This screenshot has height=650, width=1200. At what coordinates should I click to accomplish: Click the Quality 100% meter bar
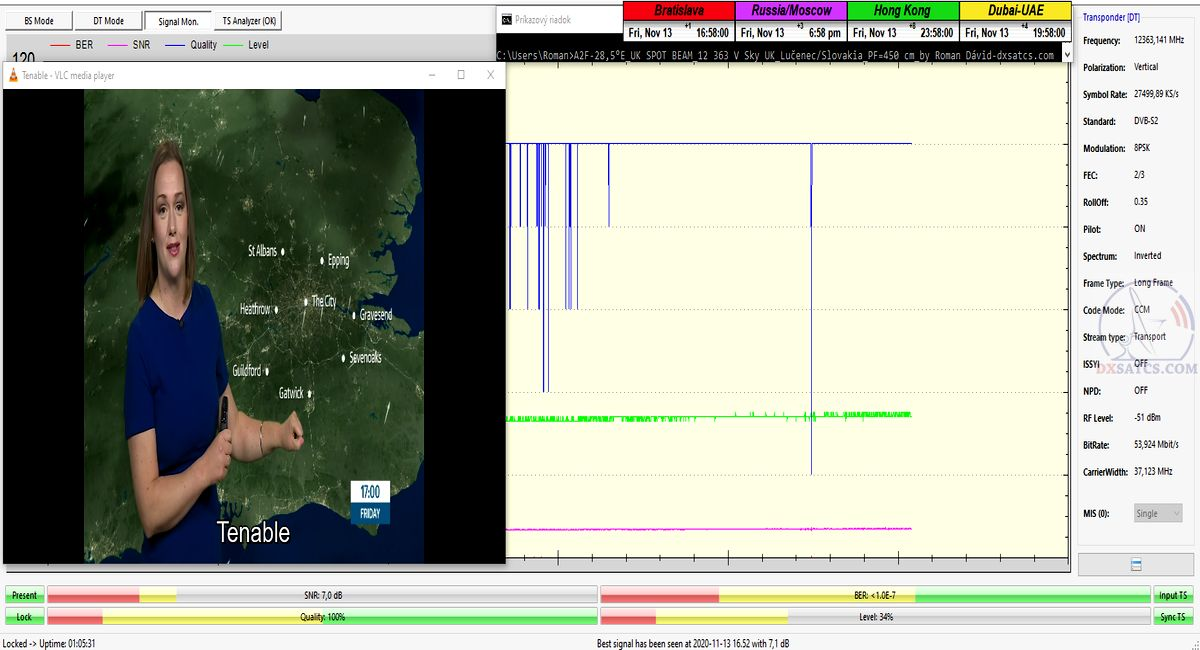click(x=322, y=617)
